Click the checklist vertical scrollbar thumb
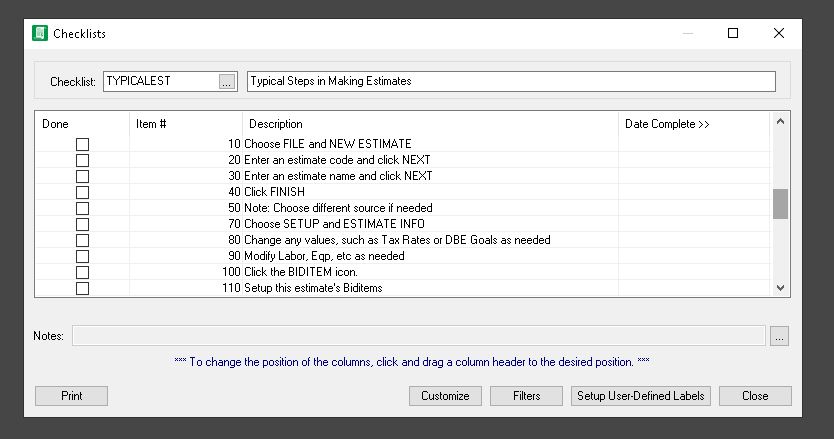This screenshot has width=834, height=439. [780, 204]
